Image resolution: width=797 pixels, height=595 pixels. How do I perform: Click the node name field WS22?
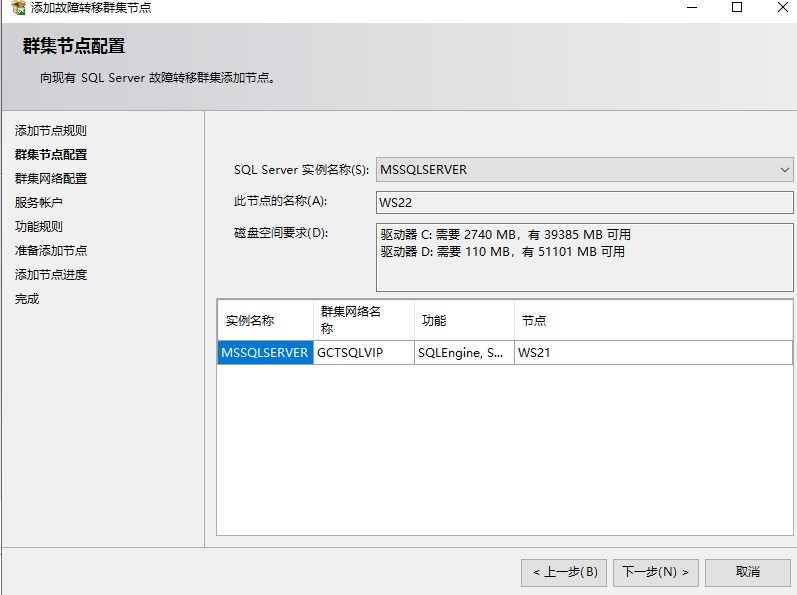[x=584, y=202]
